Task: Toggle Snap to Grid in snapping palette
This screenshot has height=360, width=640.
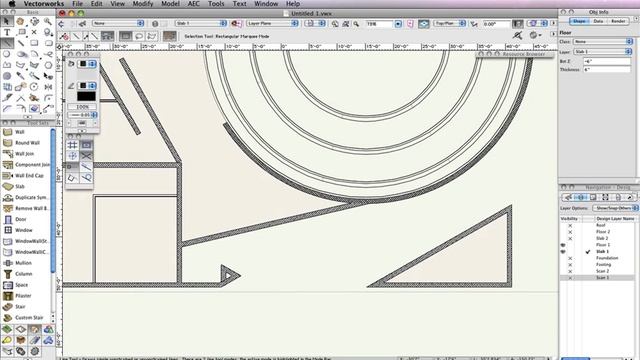Action: point(72,145)
